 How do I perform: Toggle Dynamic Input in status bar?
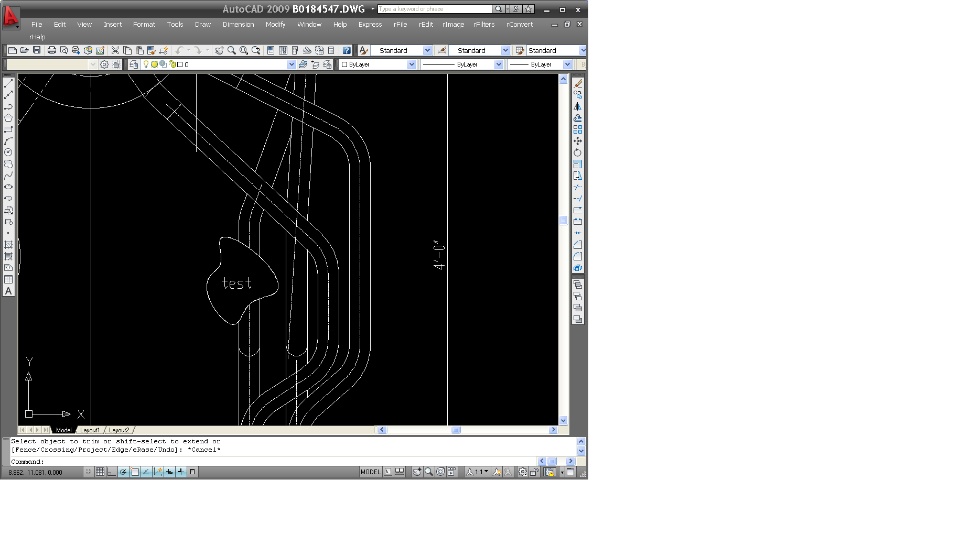(170, 472)
